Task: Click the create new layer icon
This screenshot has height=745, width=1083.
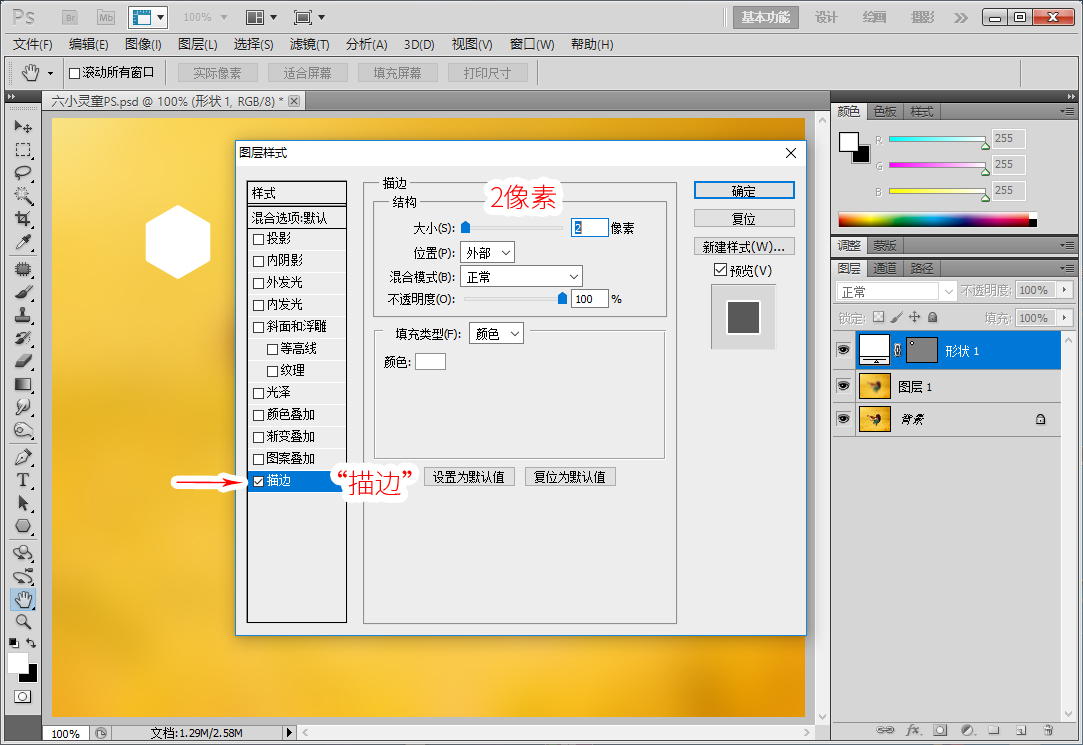Action: [x=1021, y=730]
